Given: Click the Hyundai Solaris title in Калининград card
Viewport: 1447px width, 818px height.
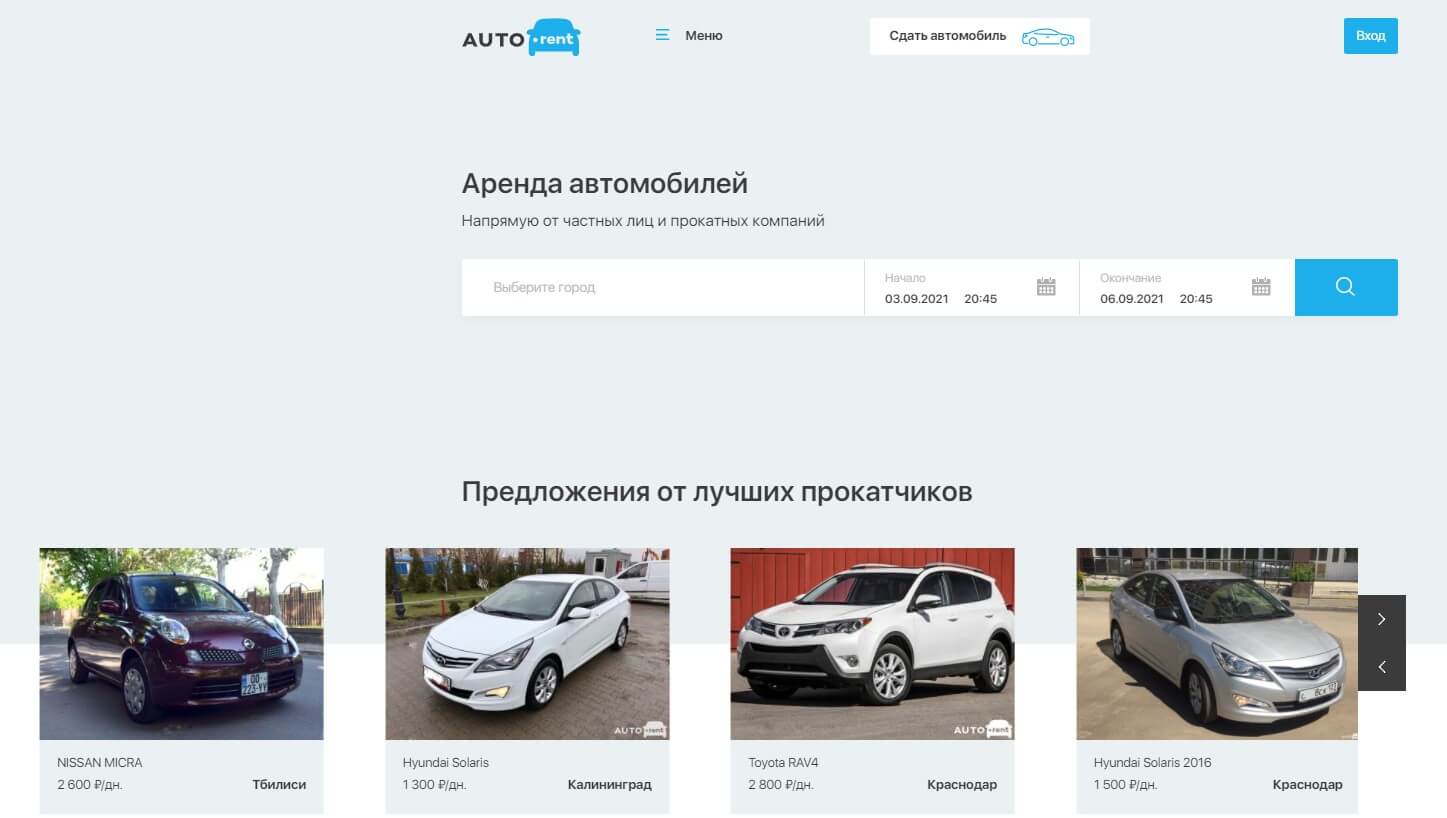Looking at the screenshot, I should pyautogui.click(x=446, y=762).
